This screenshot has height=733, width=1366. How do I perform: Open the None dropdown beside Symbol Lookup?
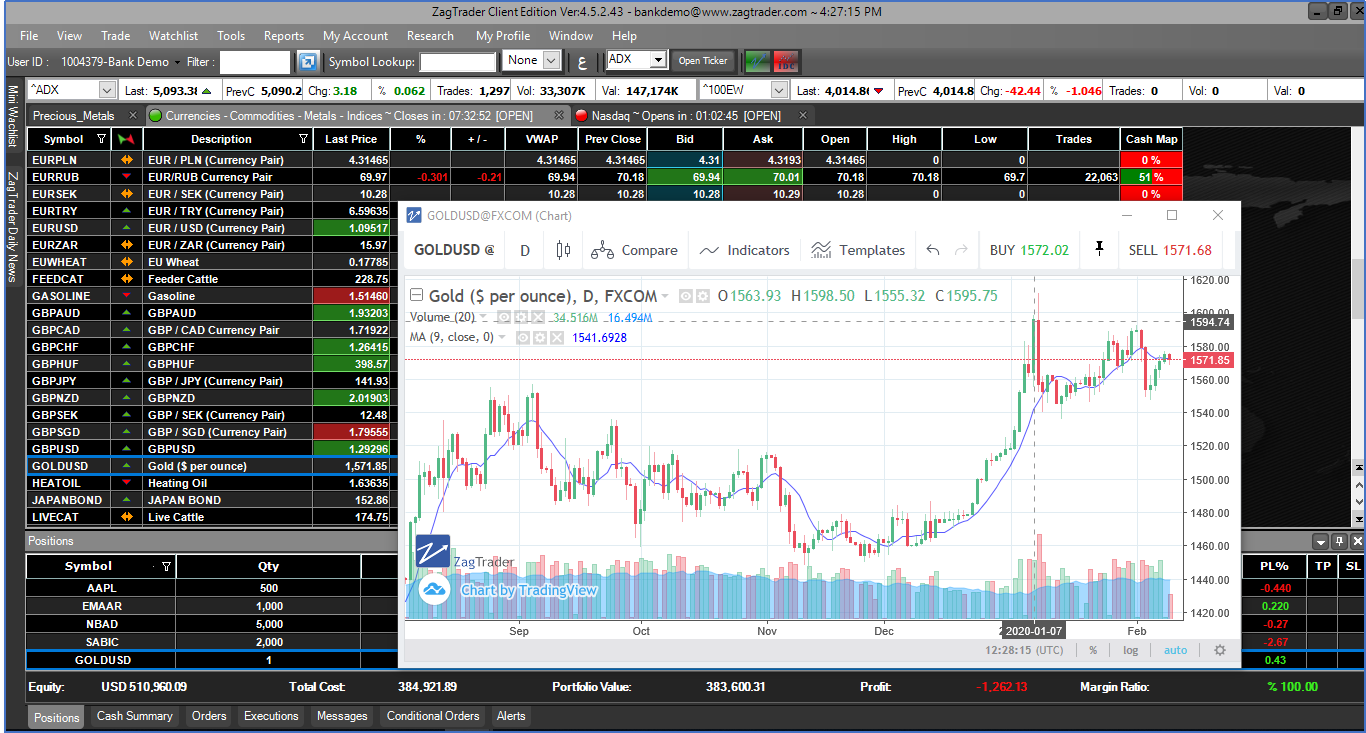point(552,60)
